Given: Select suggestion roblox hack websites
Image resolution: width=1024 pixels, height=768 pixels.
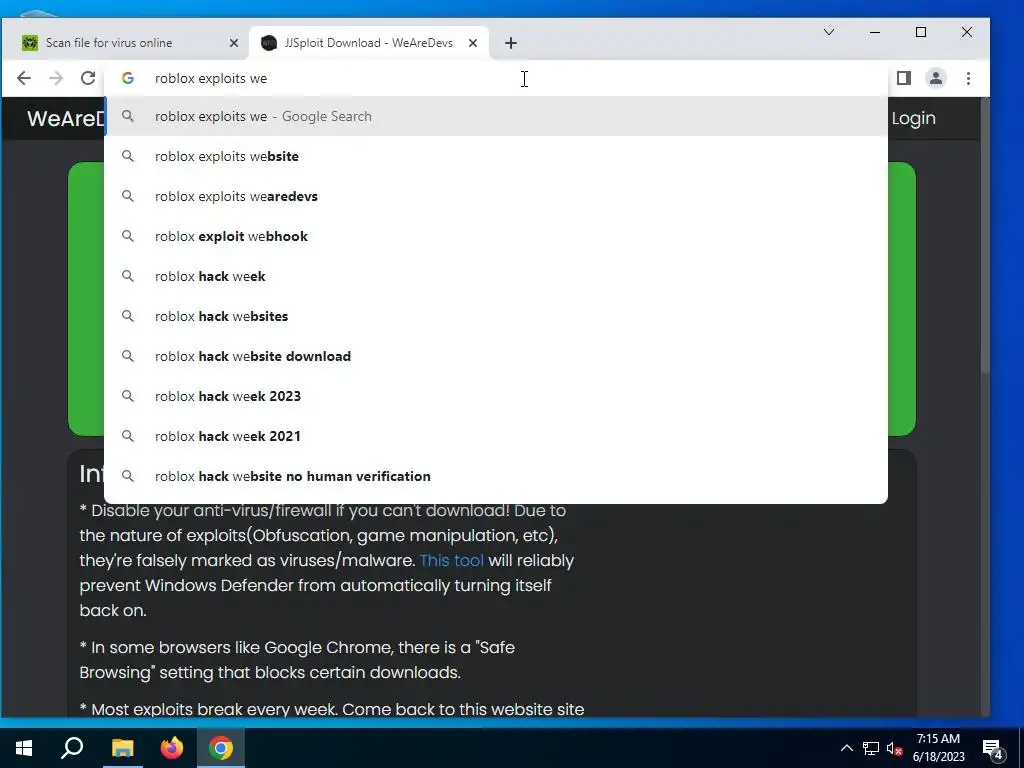Looking at the screenshot, I should 496,316.
